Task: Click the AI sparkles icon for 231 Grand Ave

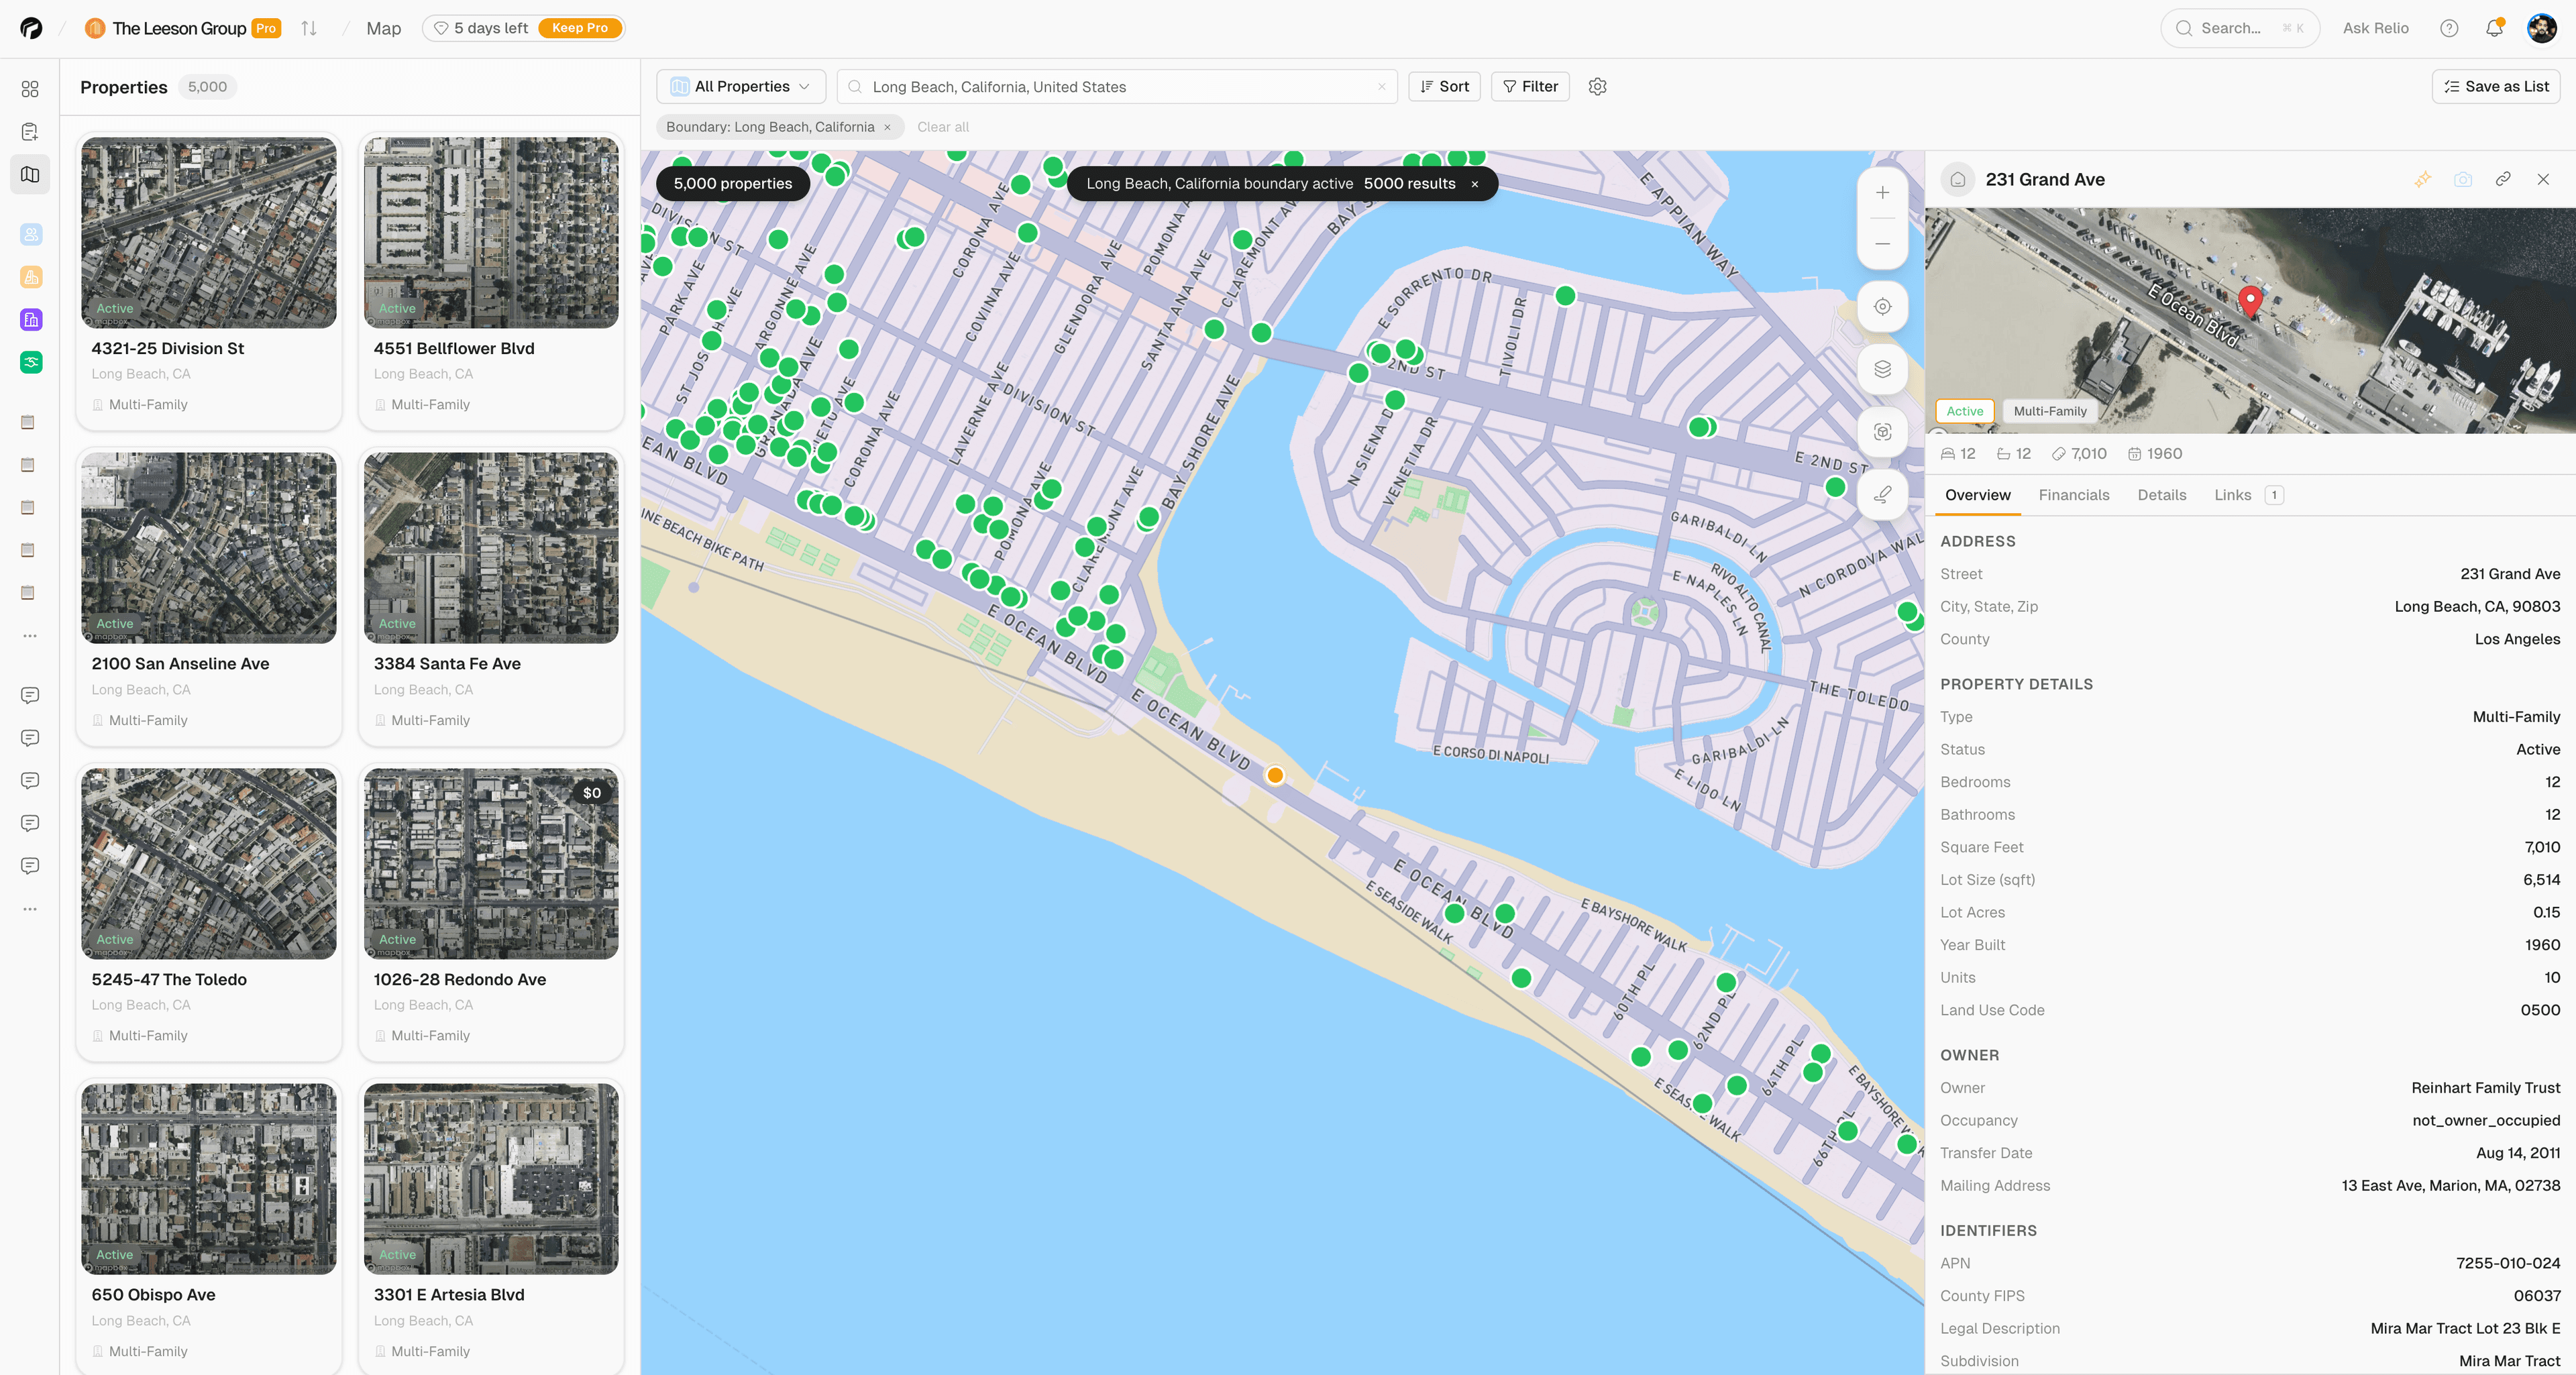Action: [2424, 179]
